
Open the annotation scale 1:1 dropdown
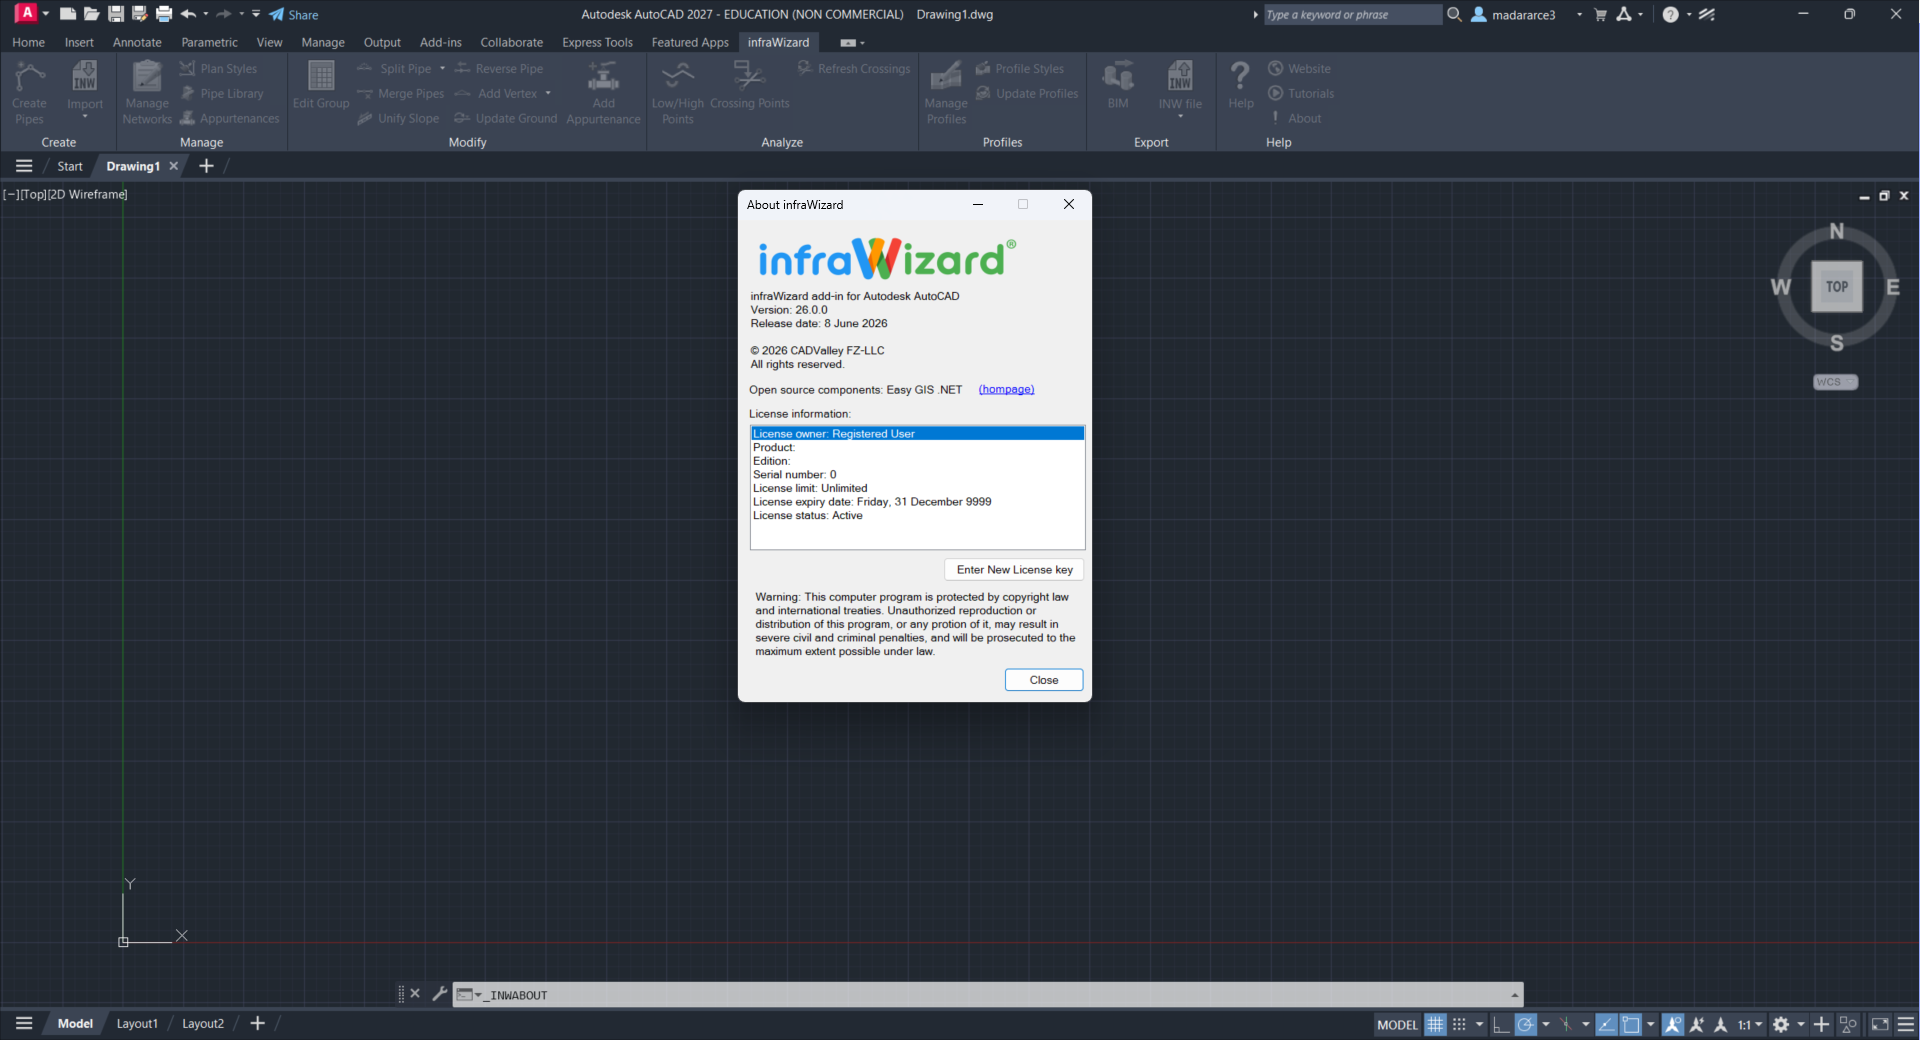coord(1750,1024)
